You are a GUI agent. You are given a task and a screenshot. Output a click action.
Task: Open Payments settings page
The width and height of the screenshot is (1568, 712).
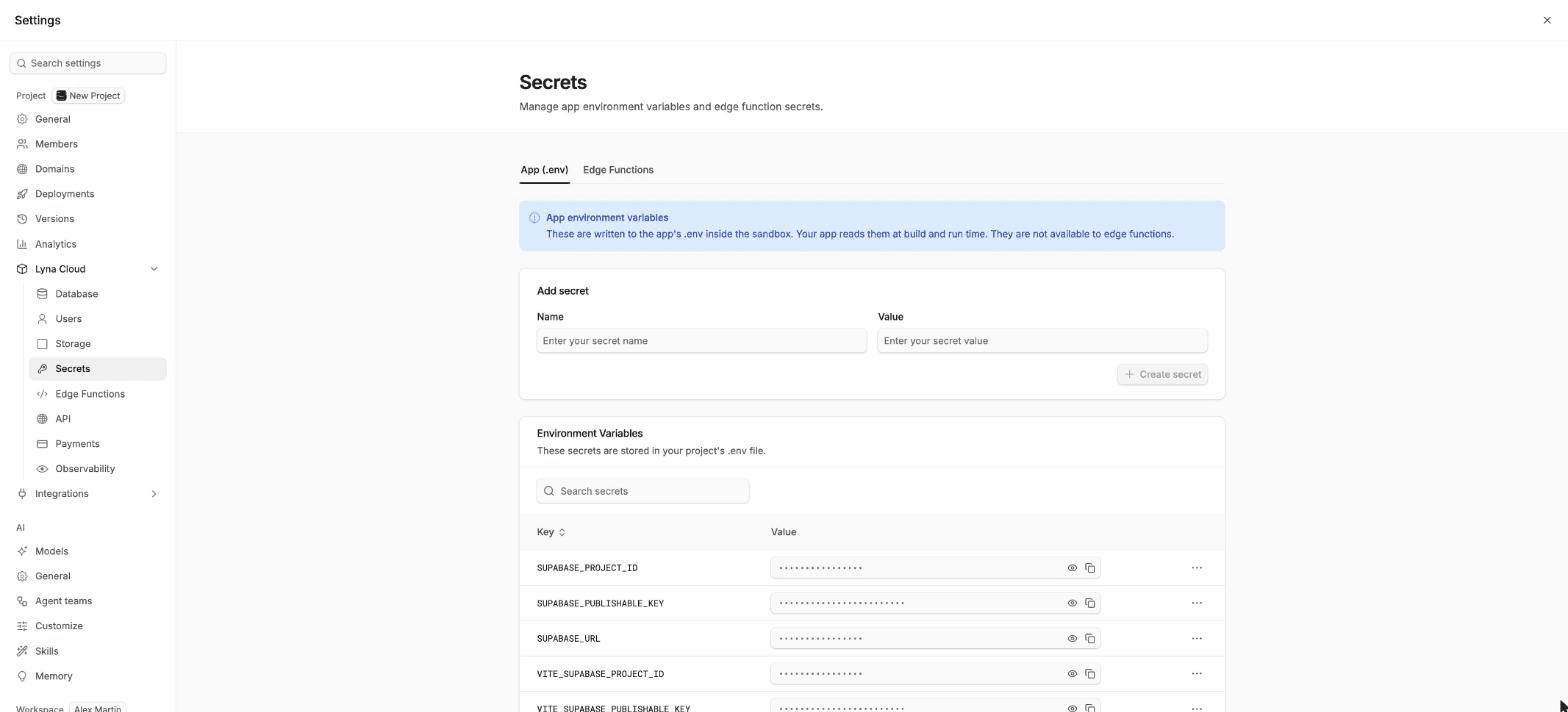[98, 444]
